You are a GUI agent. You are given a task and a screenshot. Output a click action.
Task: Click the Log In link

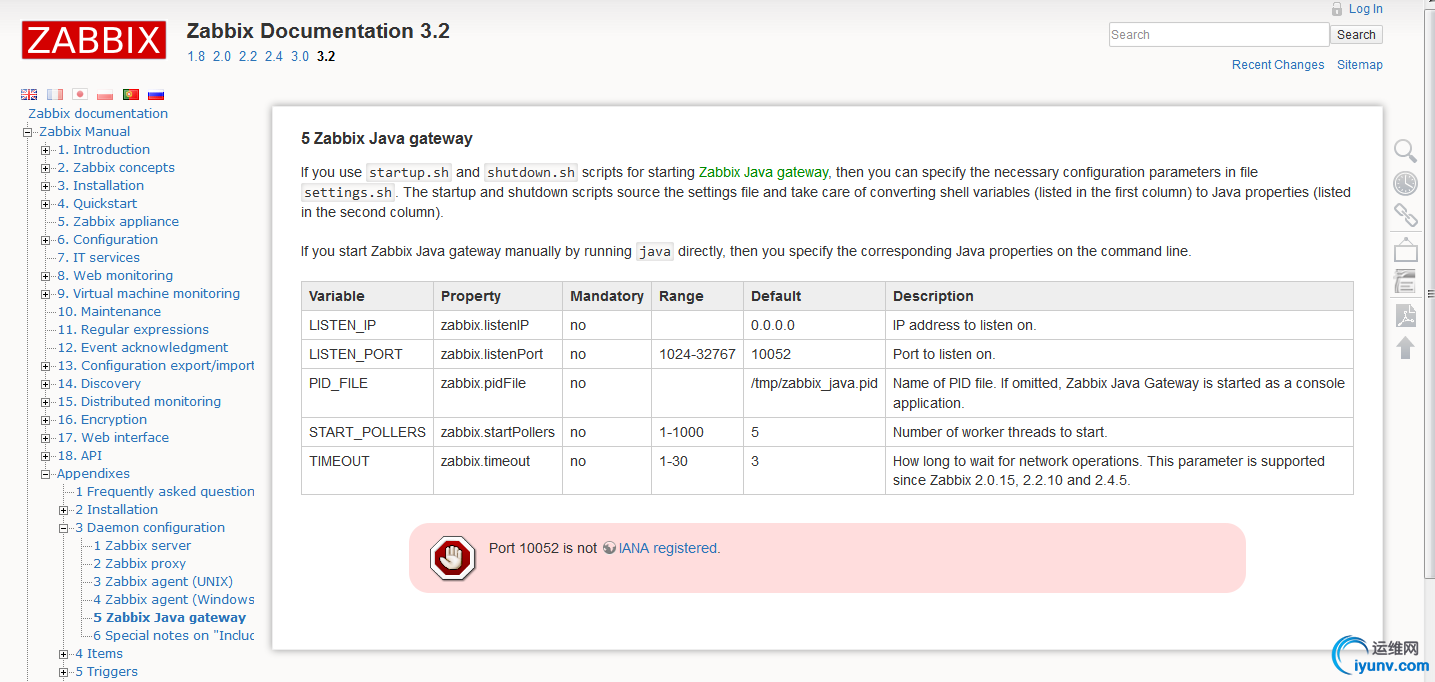(x=1366, y=9)
